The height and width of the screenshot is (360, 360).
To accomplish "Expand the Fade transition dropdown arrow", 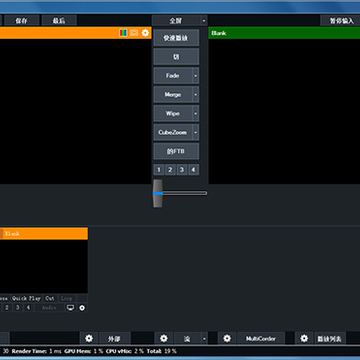I will 196,76.
